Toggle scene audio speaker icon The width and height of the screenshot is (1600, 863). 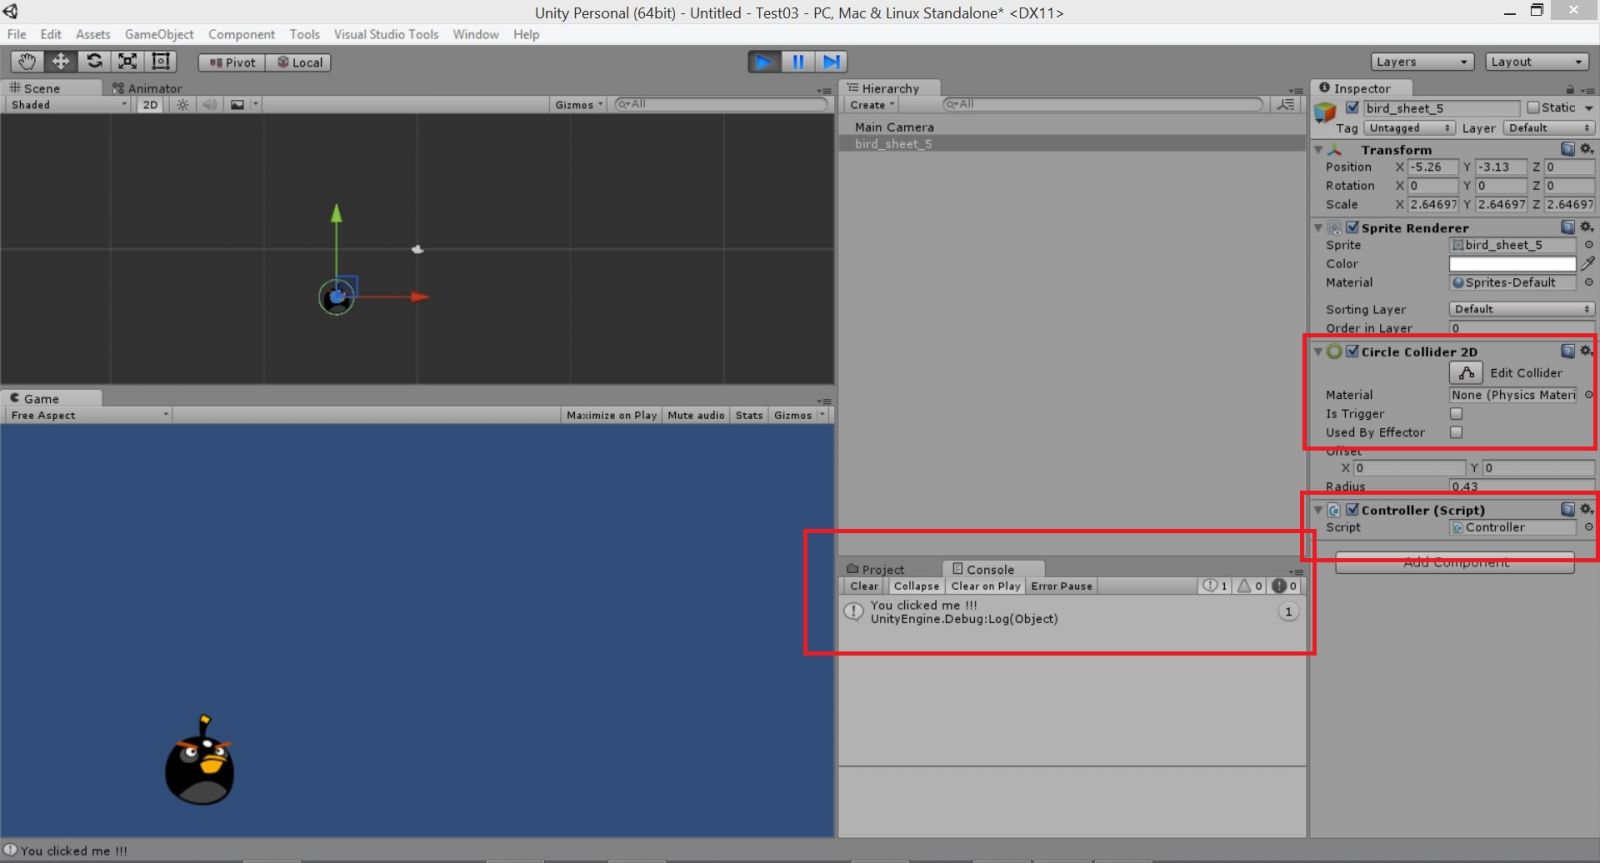pyautogui.click(x=210, y=105)
